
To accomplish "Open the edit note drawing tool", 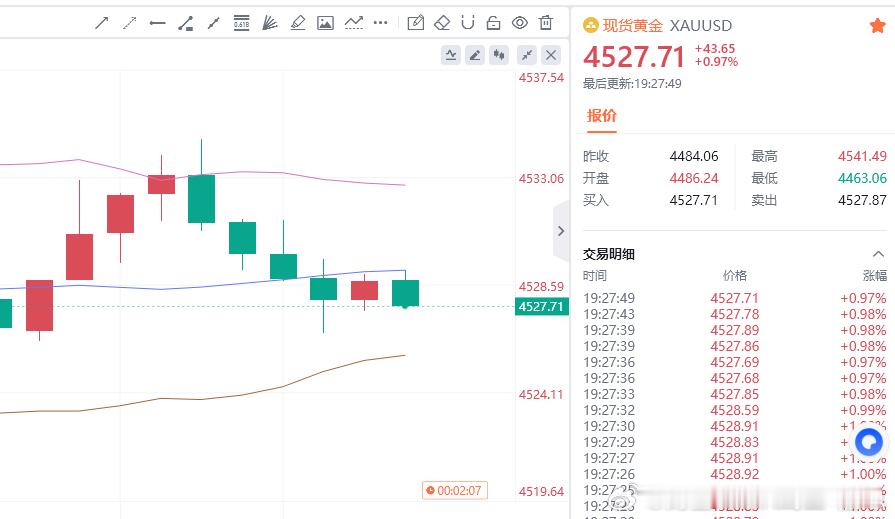I will pyautogui.click(x=416, y=23).
